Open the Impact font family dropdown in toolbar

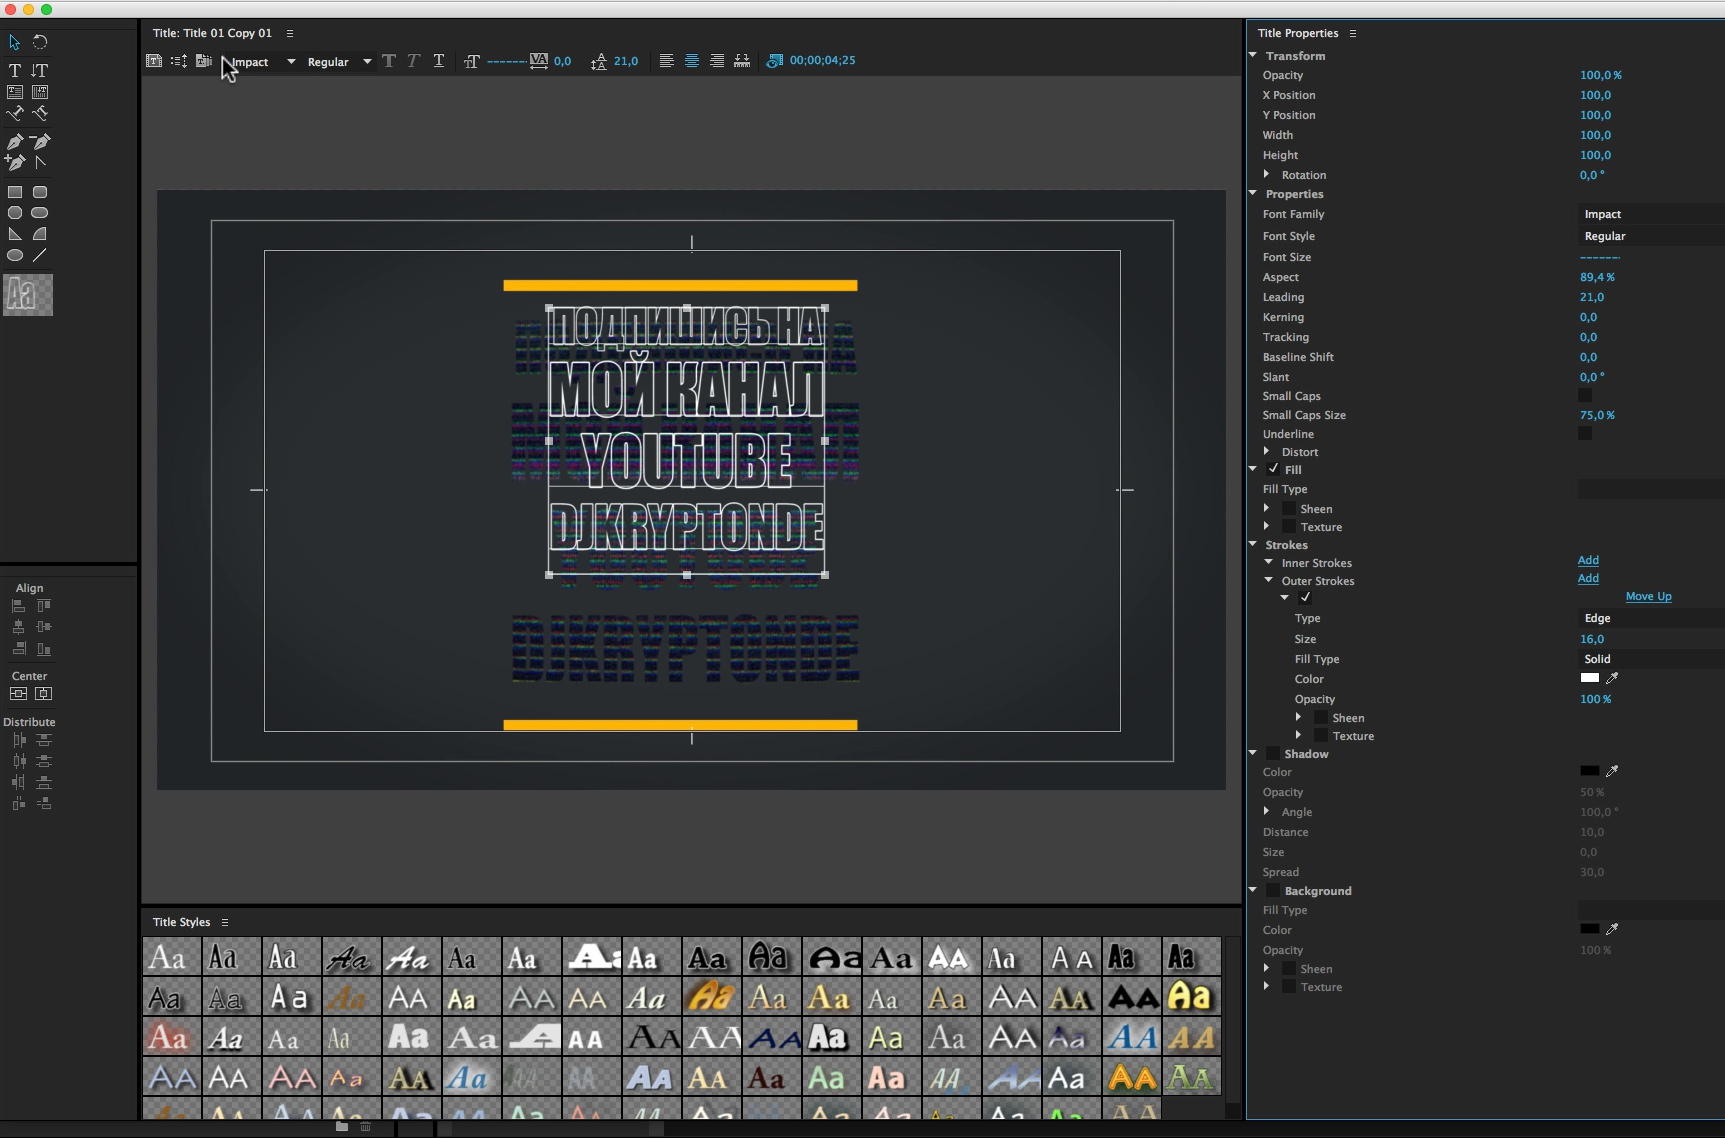pyautogui.click(x=263, y=62)
